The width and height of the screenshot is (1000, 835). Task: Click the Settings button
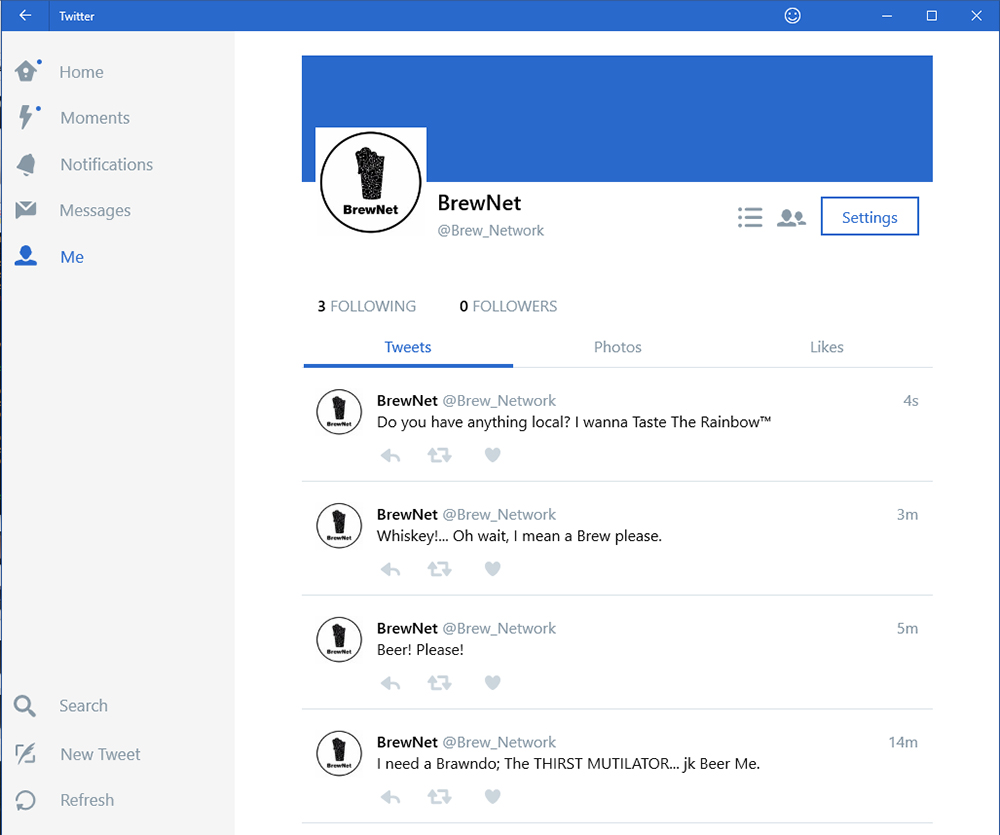[x=869, y=217]
